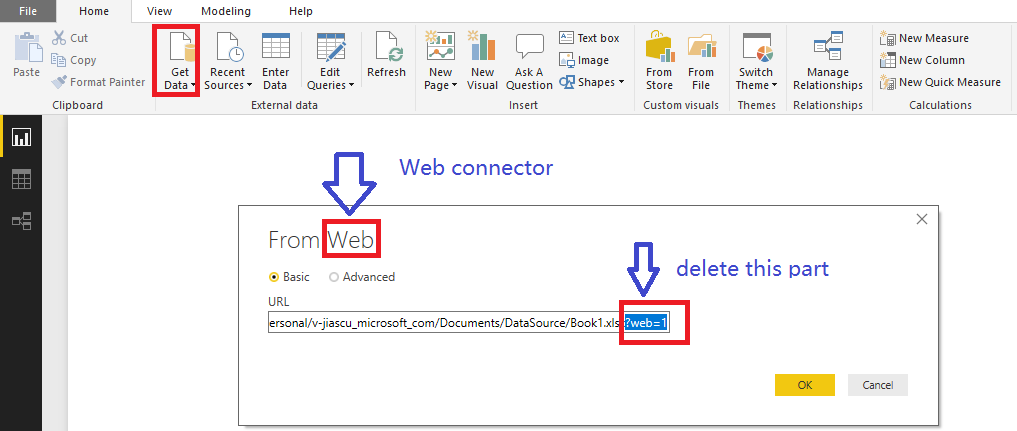Open the File menu tab
The width and height of the screenshot is (1017, 431).
(29, 11)
